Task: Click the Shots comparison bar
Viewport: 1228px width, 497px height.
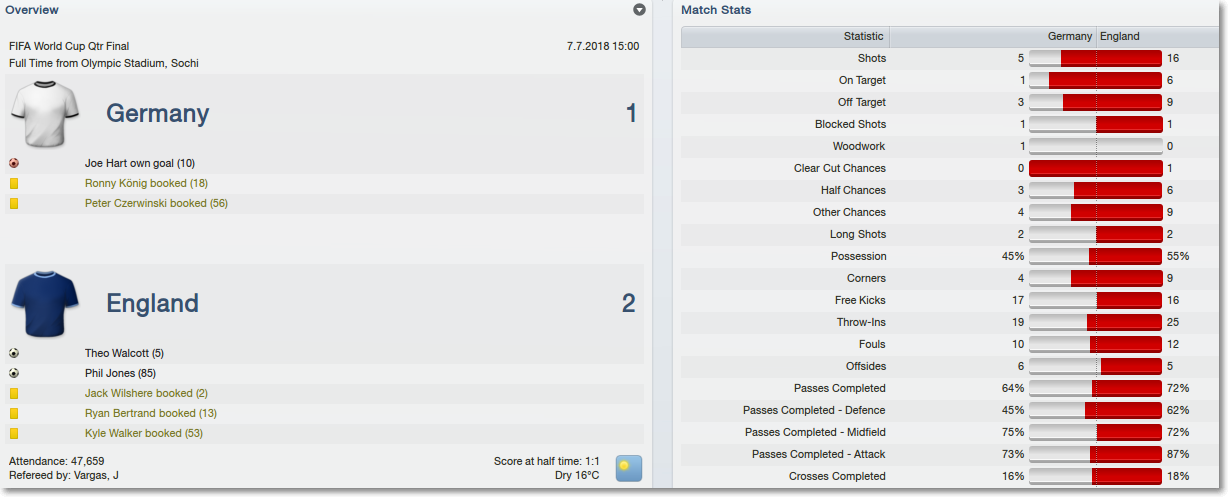Action: [1096, 58]
